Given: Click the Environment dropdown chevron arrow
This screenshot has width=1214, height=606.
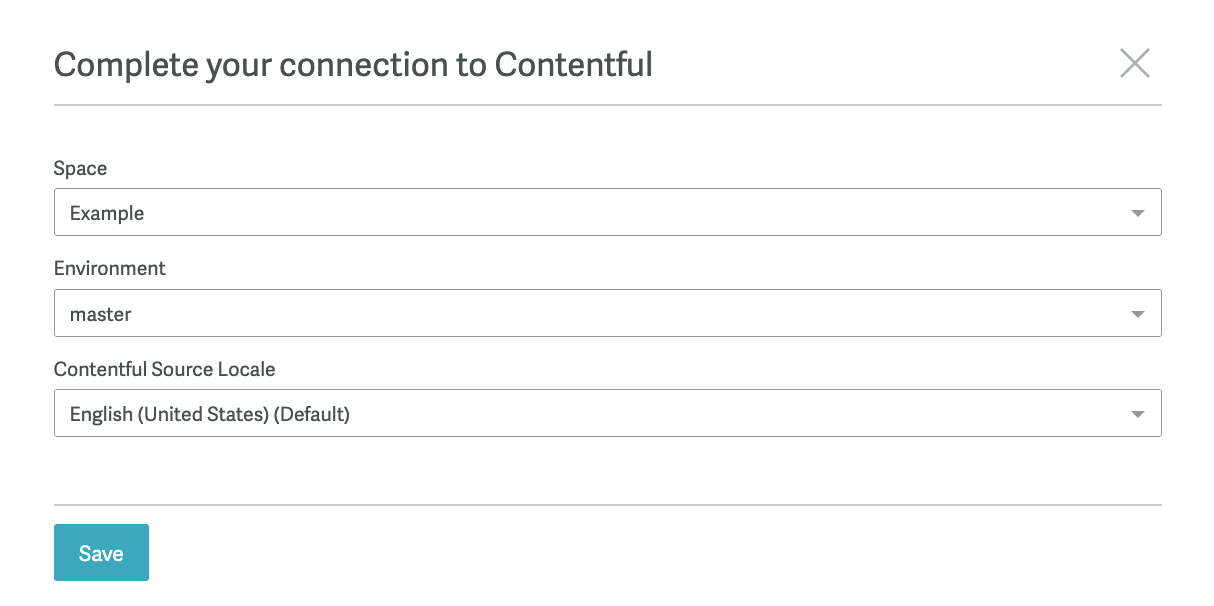Looking at the screenshot, I should [x=1137, y=313].
